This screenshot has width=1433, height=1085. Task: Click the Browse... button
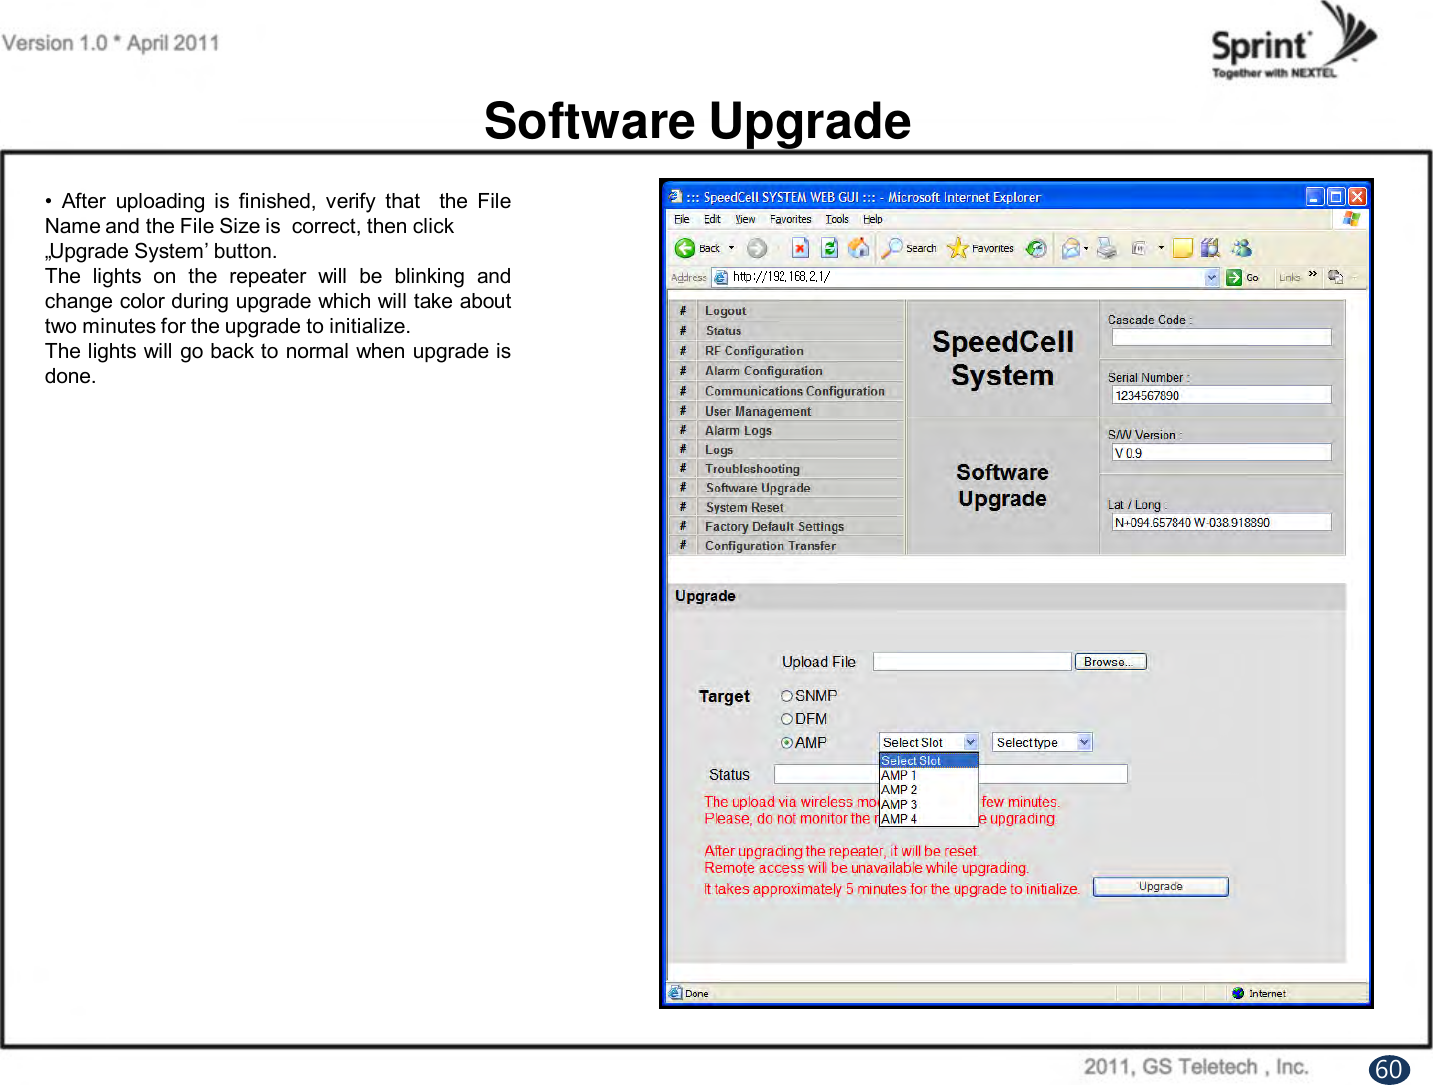click(x=1110, y=662)
